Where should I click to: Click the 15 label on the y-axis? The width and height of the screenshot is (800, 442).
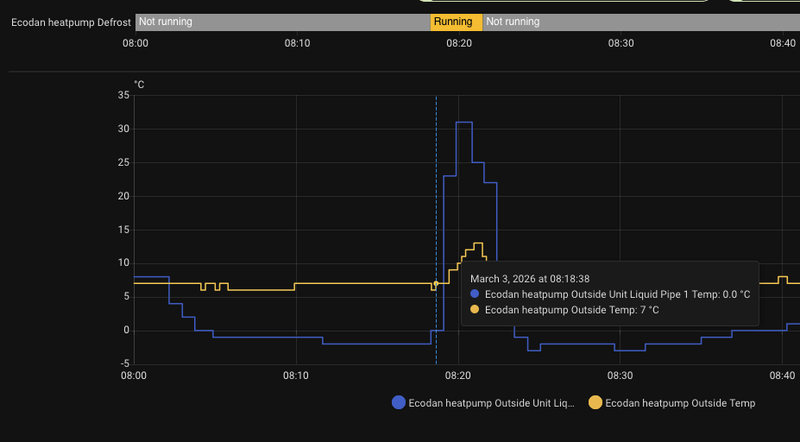123,230
